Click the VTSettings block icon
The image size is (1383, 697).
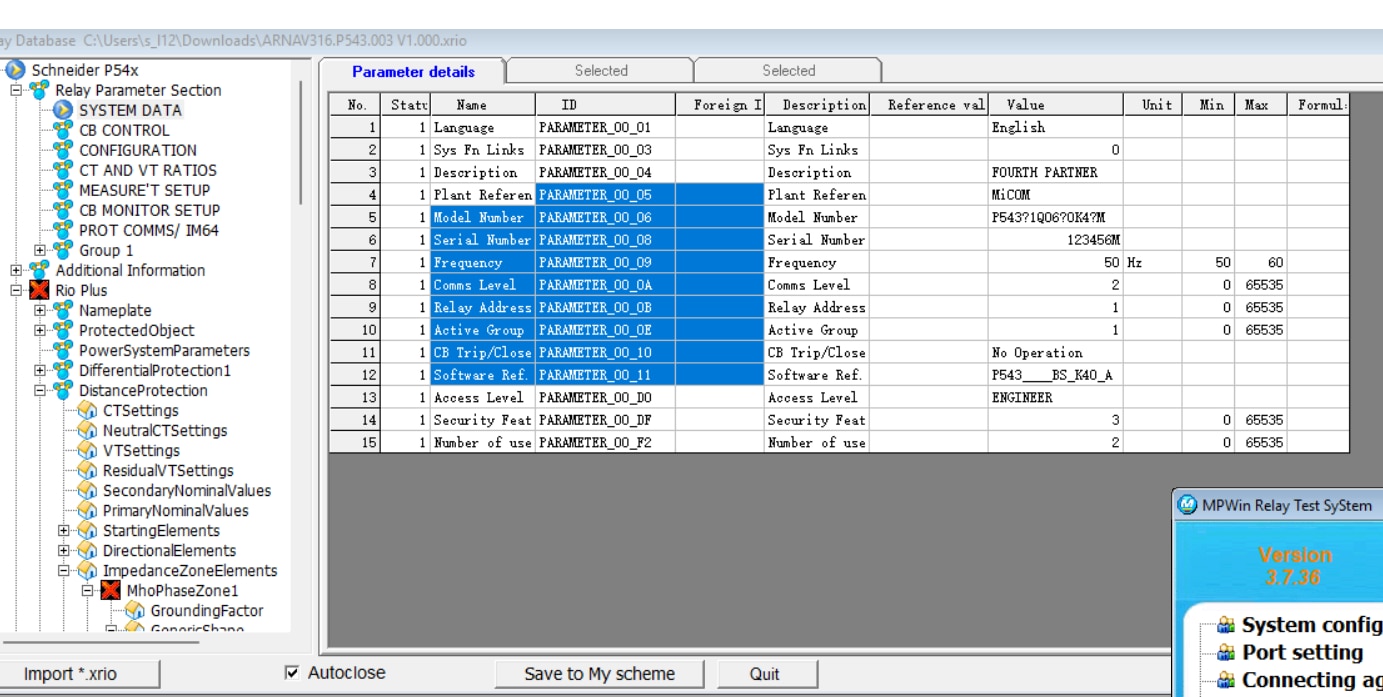(x=87, y=450)
